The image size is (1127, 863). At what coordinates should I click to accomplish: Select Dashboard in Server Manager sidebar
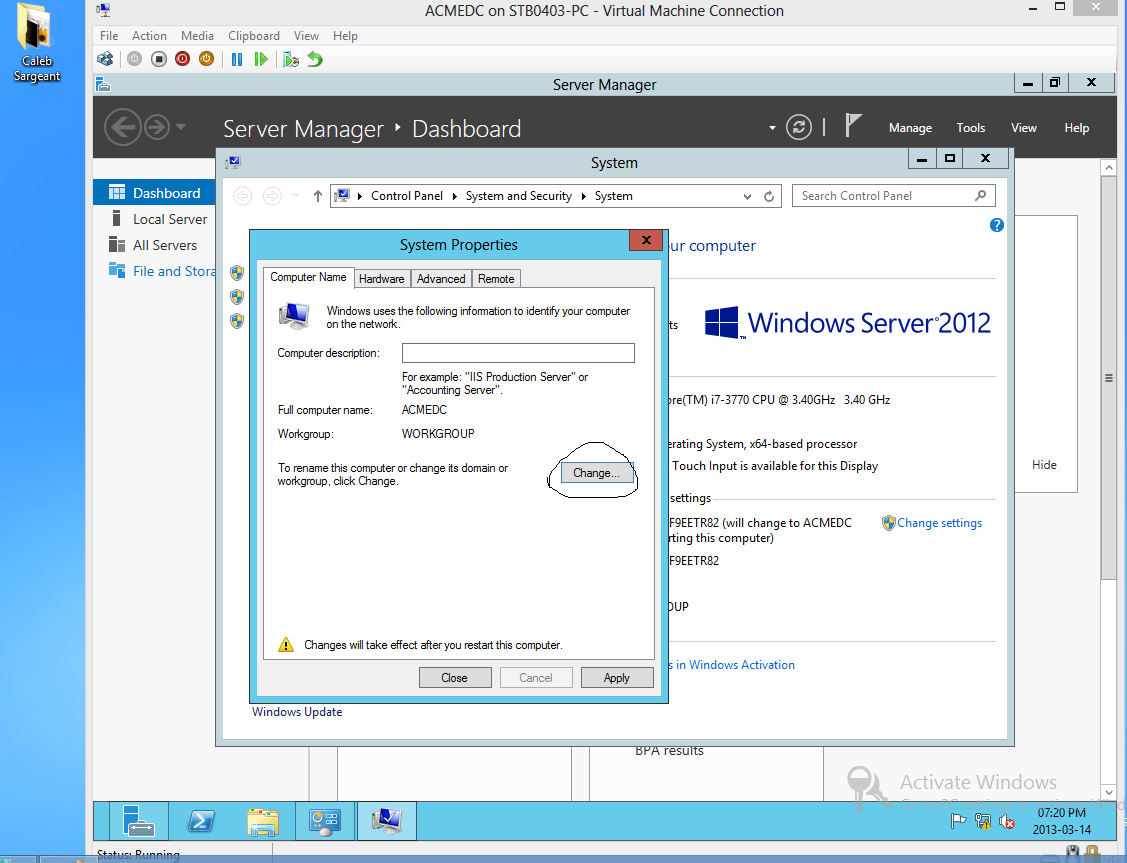click(x=154, y=193)
